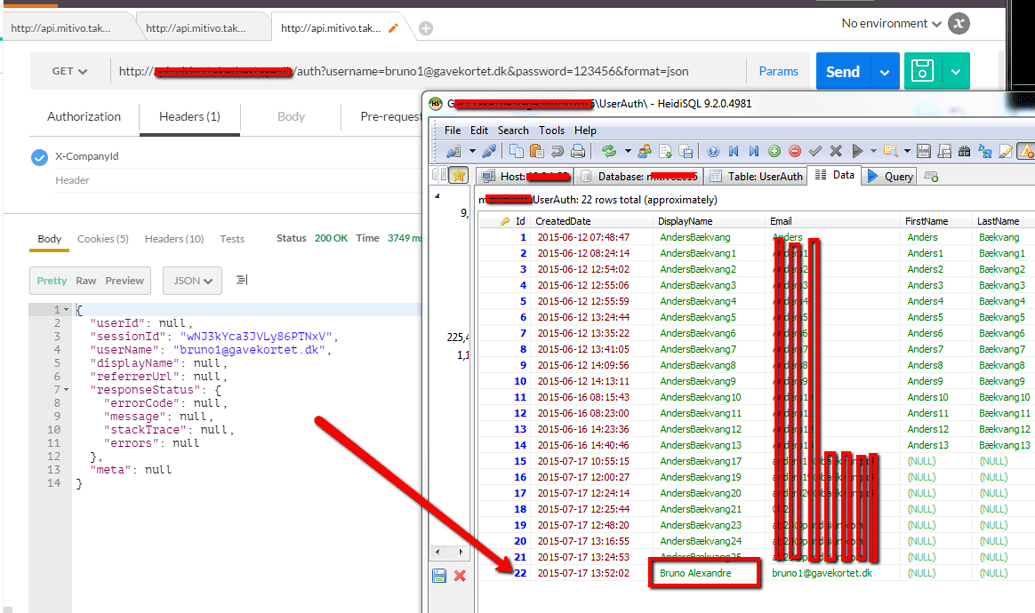Open the GET method dropdown
Viewport: 1035px width, 613px height.
click(68, 70)
